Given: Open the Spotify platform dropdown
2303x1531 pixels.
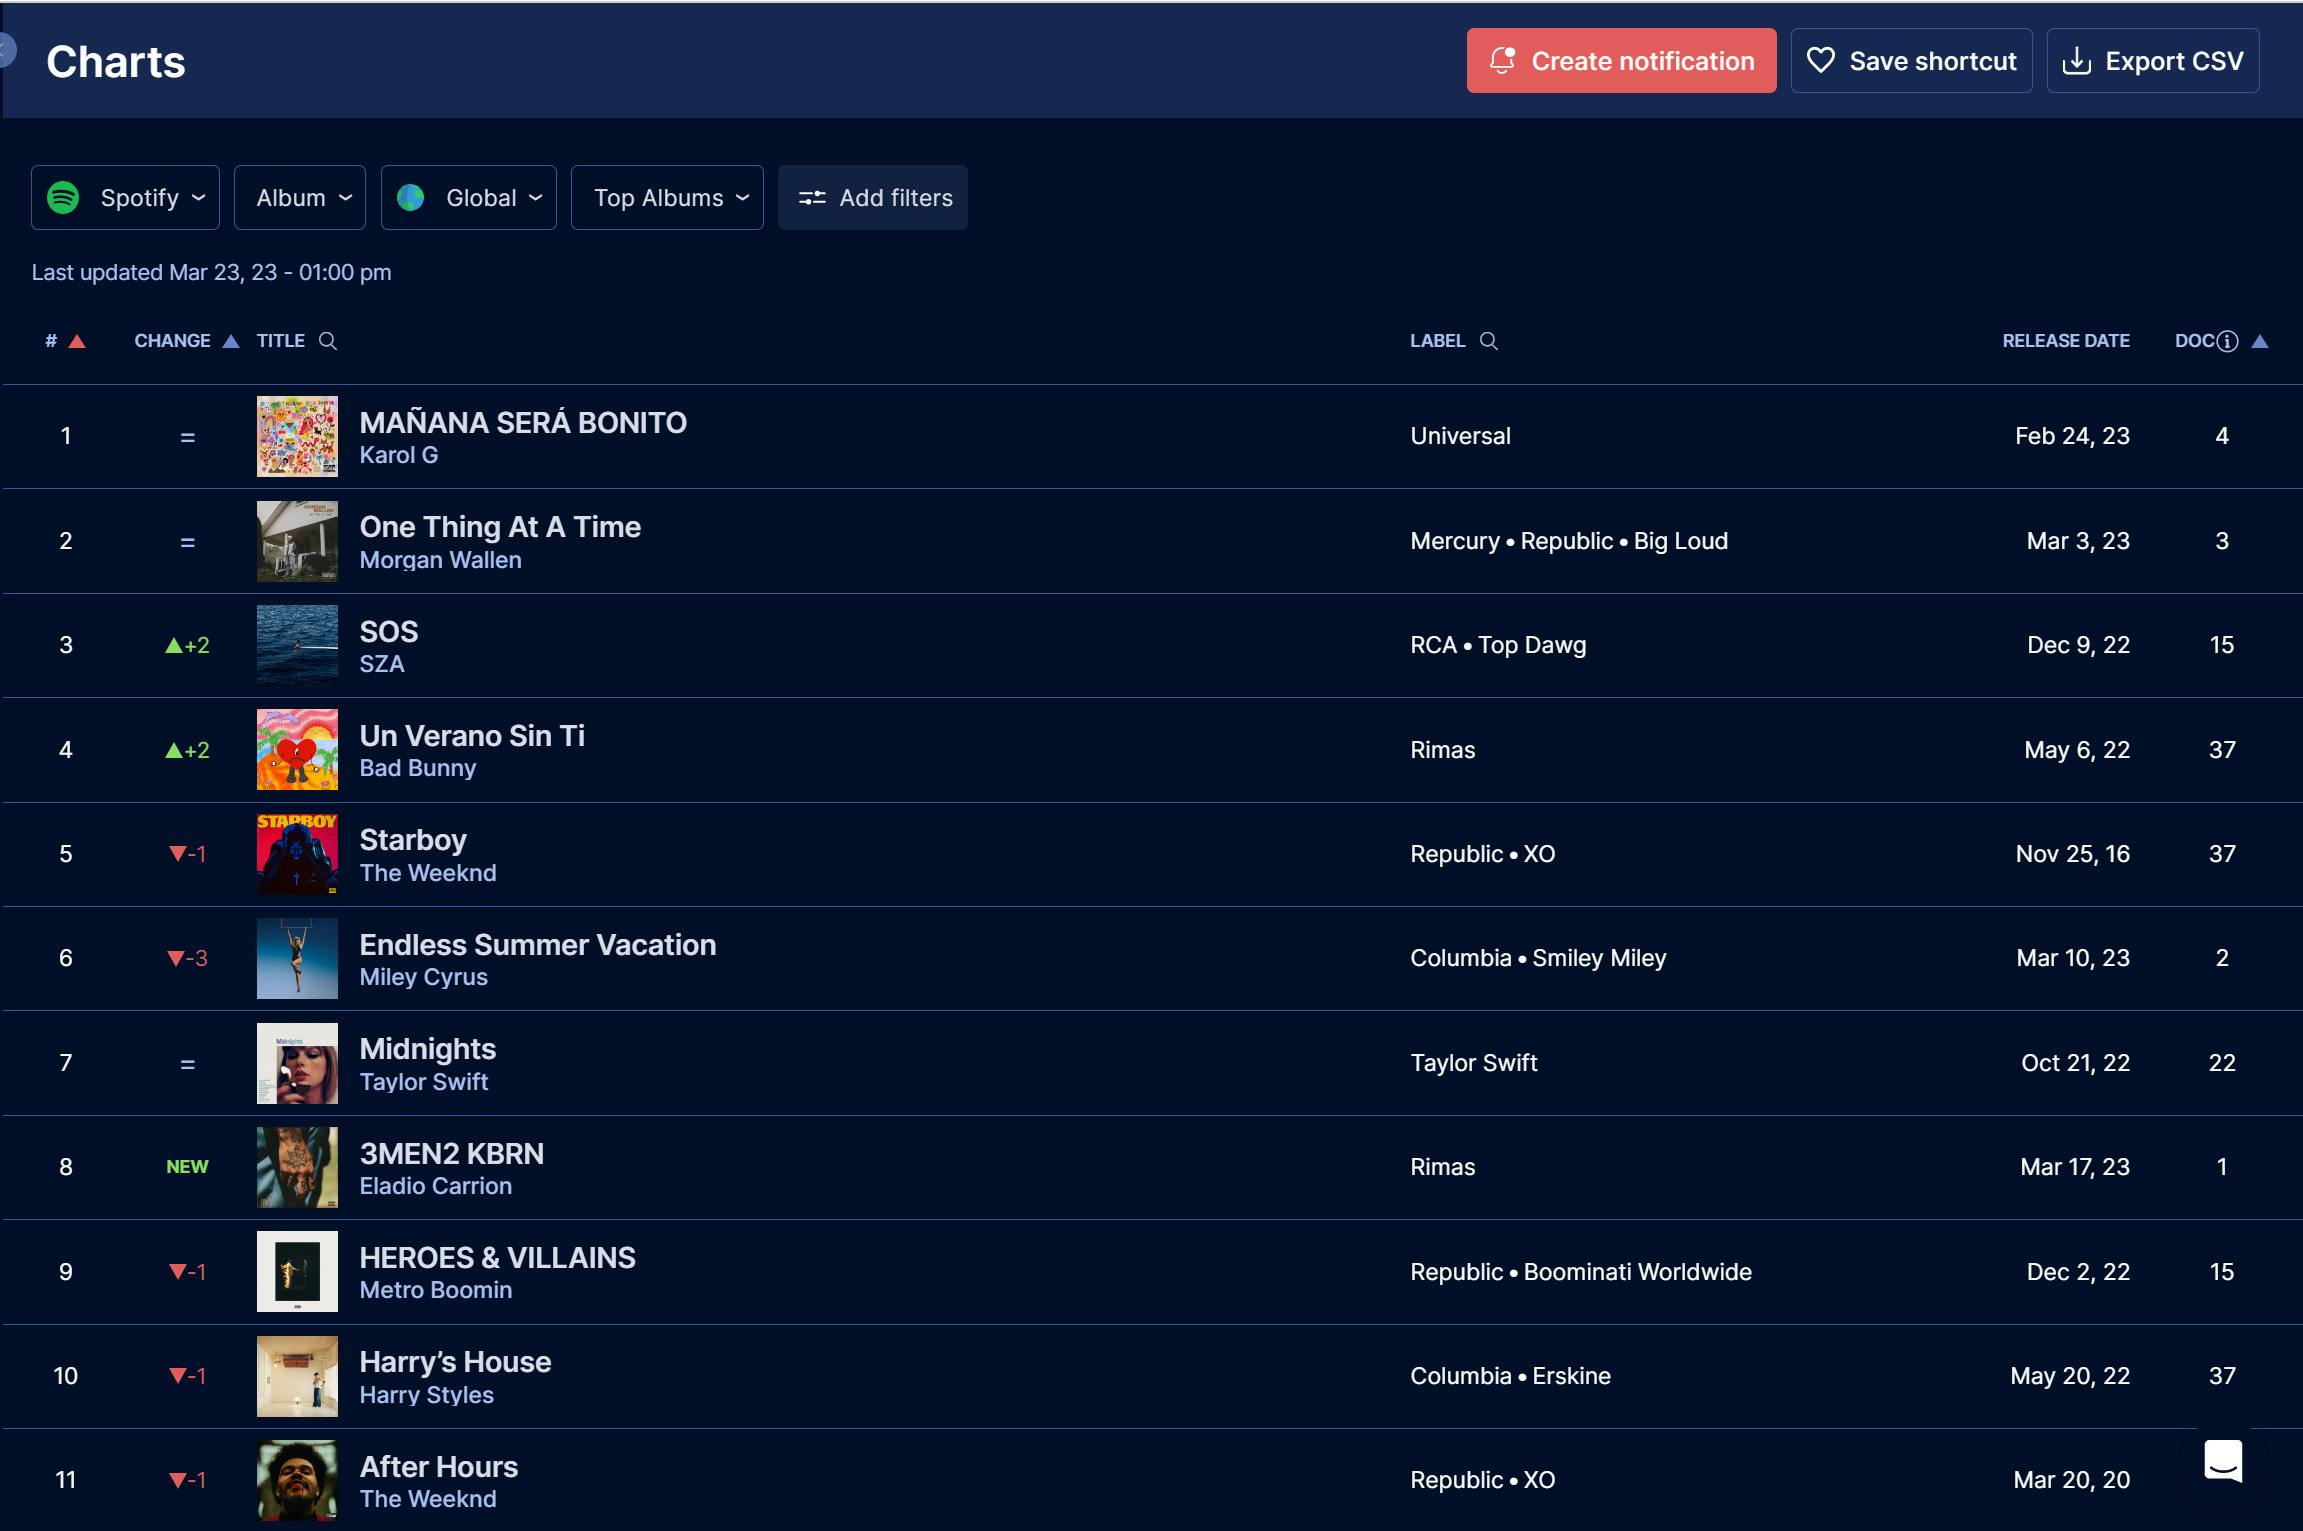Looking at the screenshot, I should [x=125, y=197].
